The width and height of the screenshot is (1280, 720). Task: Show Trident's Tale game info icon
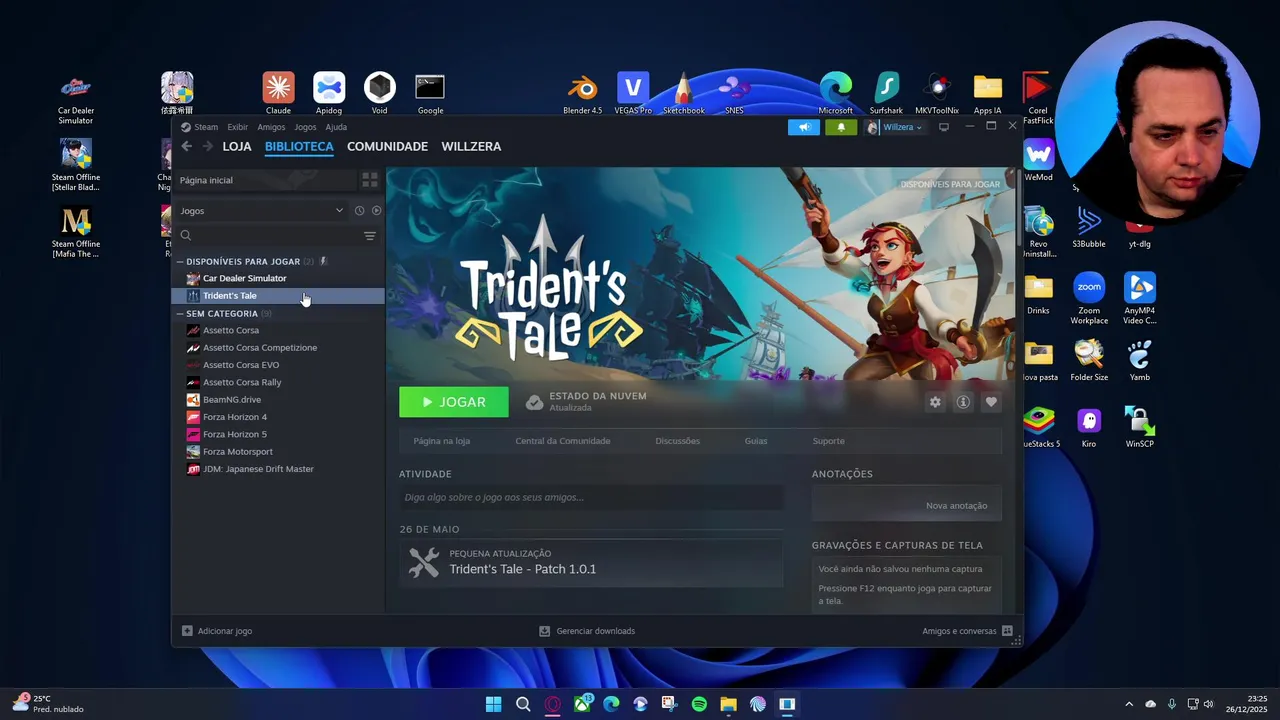coord(963,402)
